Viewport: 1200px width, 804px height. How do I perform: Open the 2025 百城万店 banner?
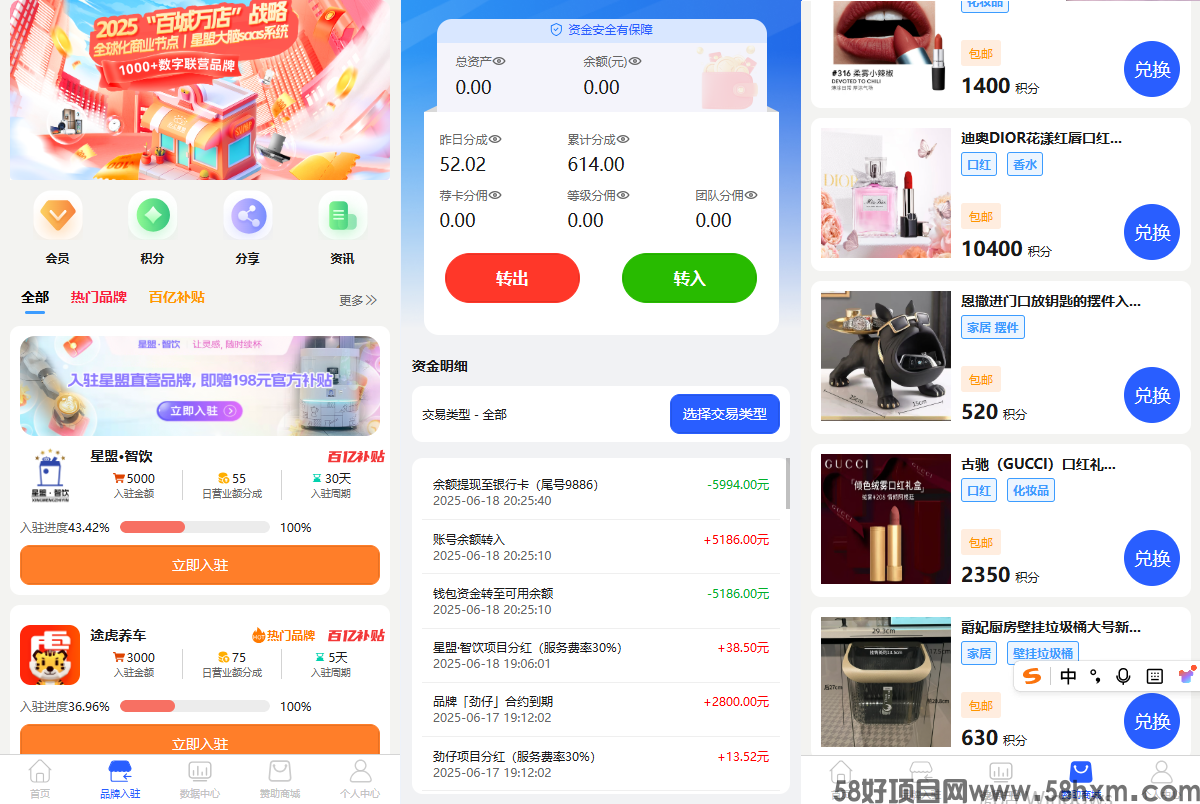(x=200, y=90)
